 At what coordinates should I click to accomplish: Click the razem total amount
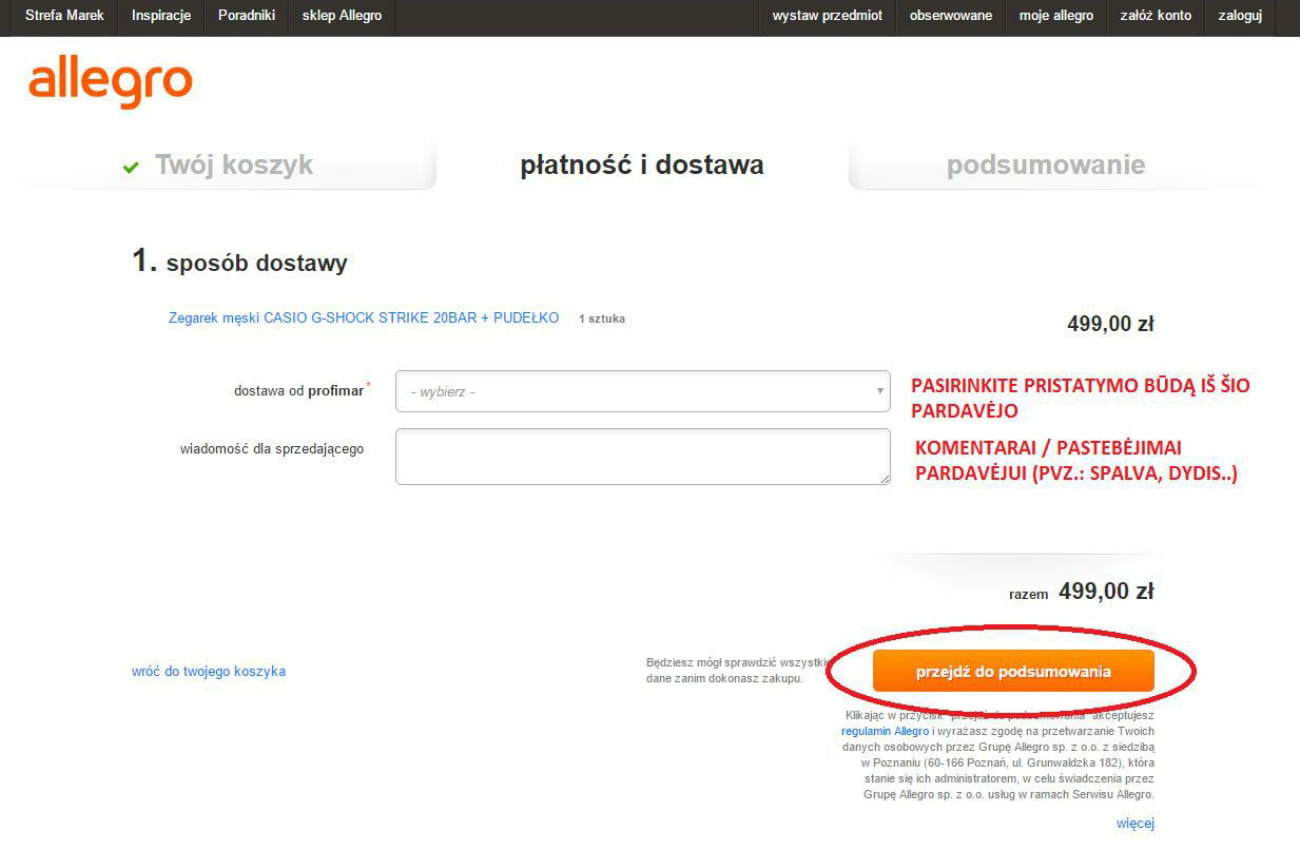click(x=1106, y=591)
